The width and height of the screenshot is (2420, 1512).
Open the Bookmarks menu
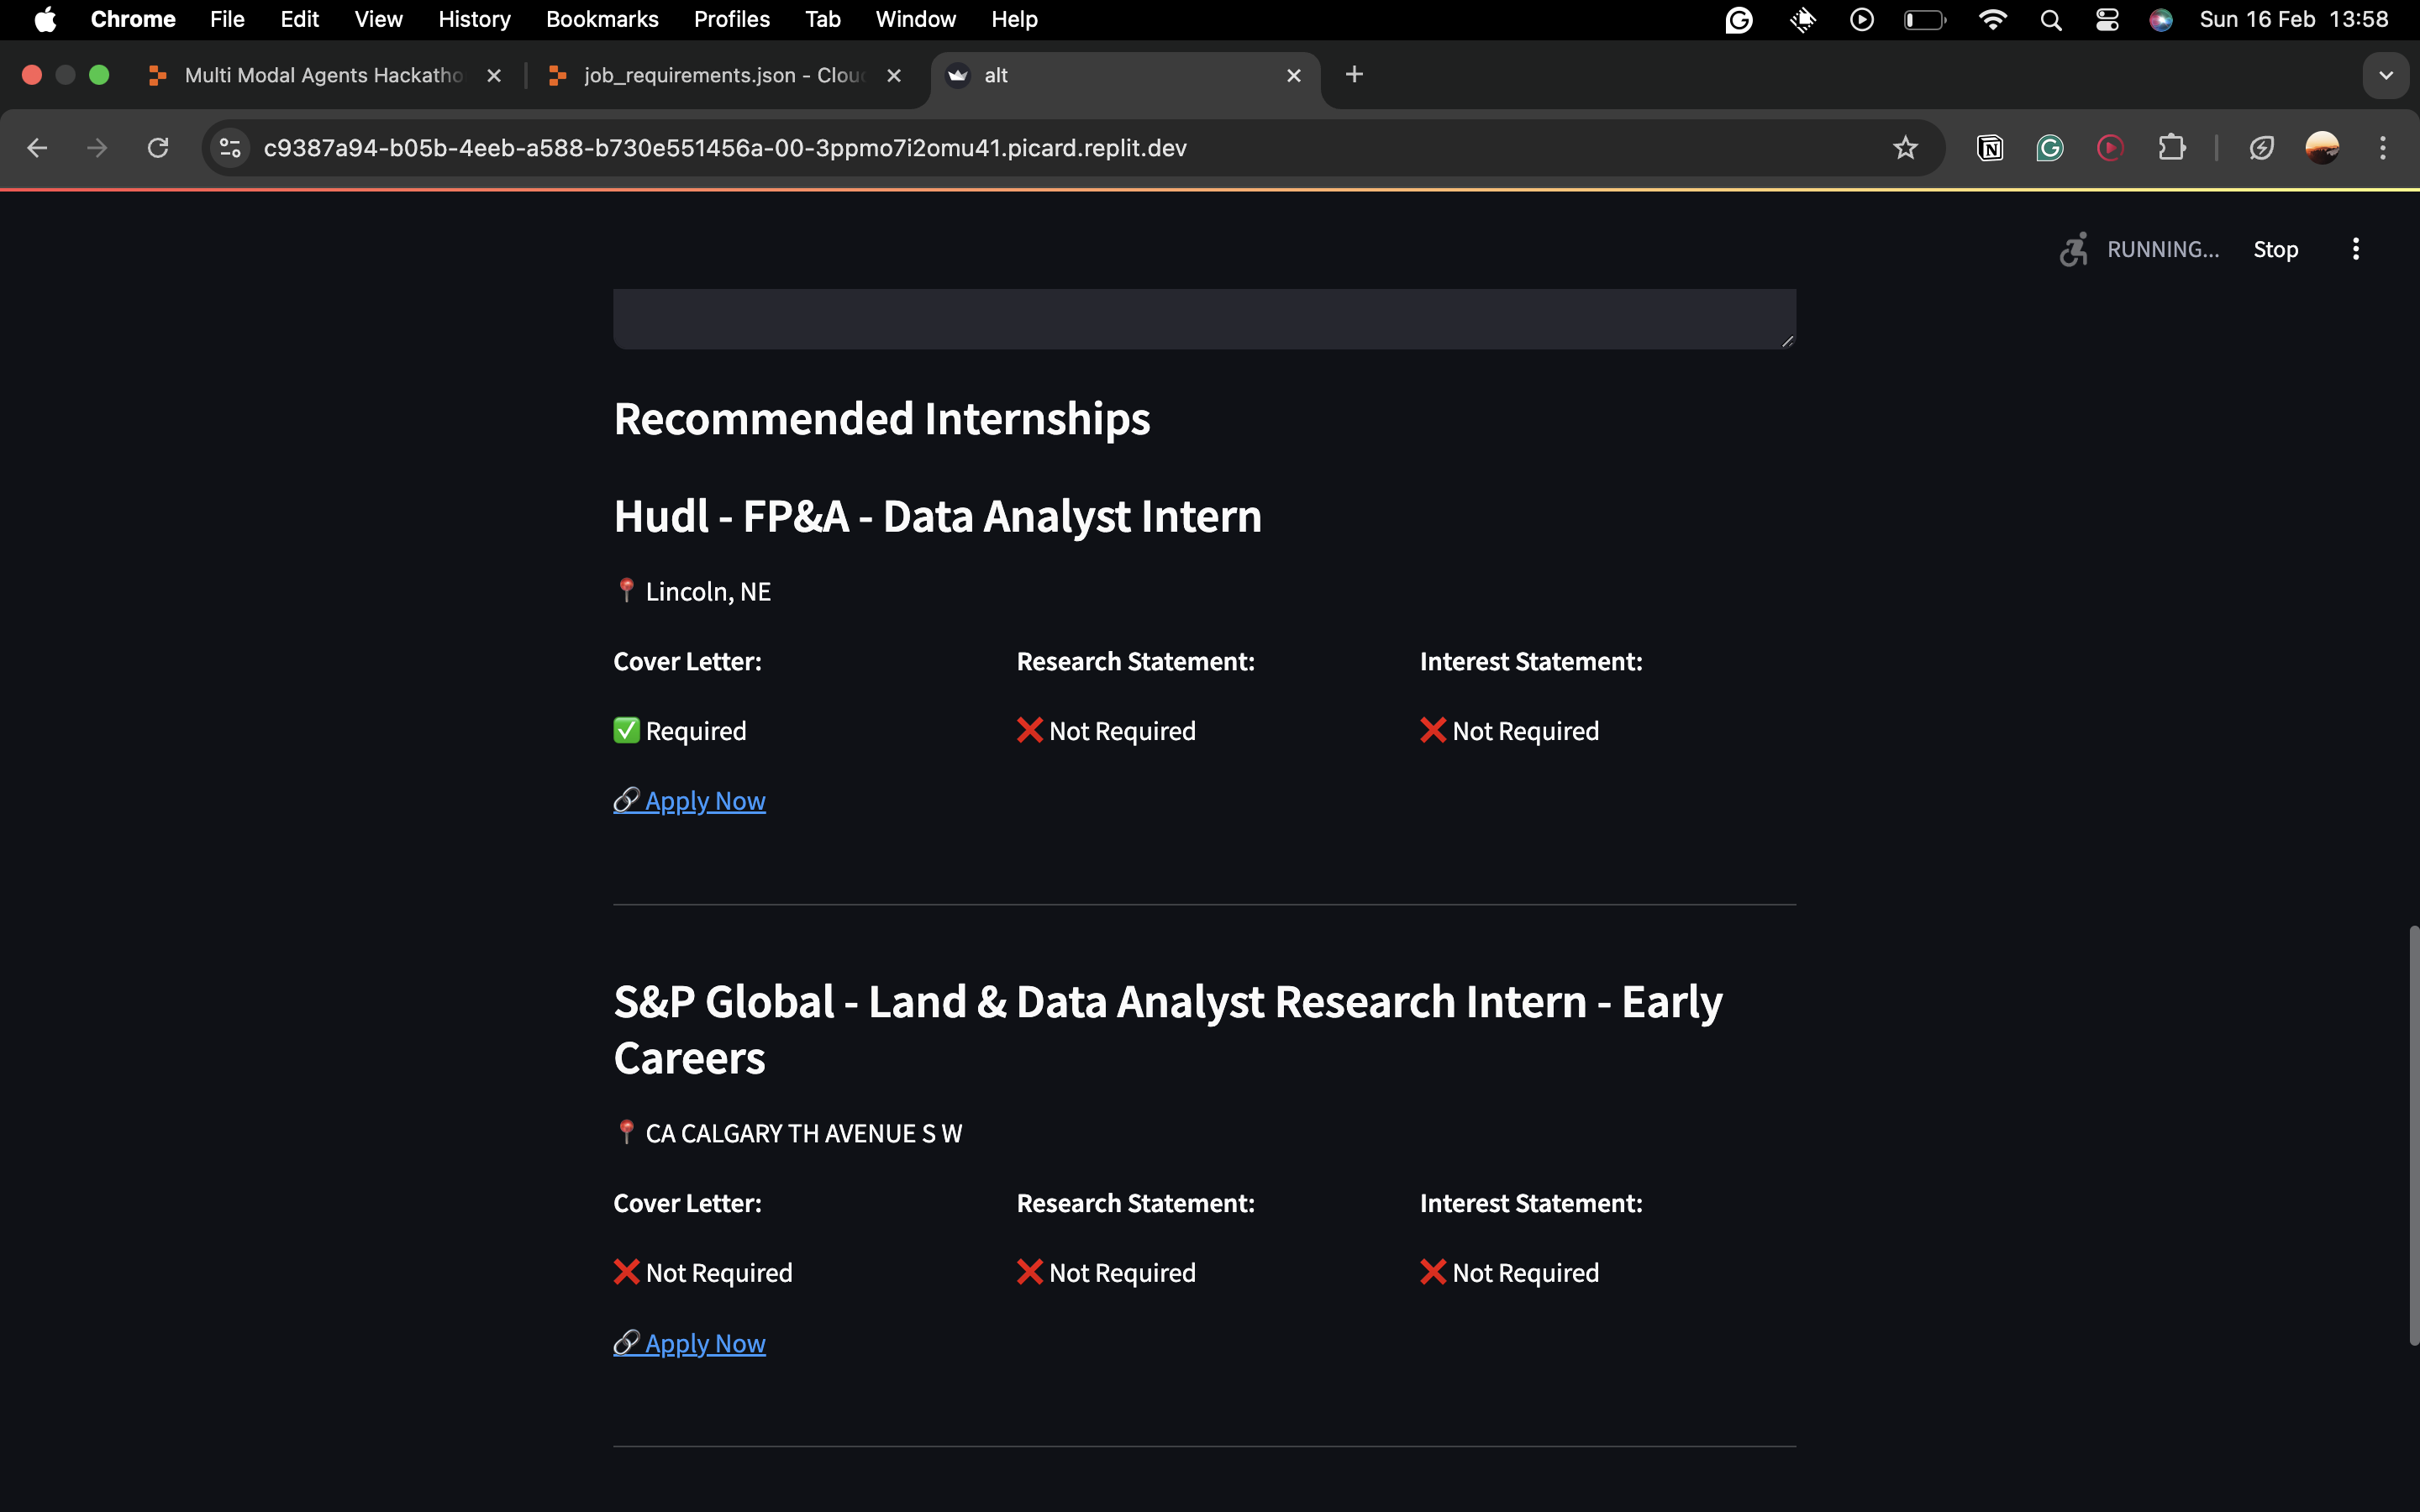coord(602,20)
